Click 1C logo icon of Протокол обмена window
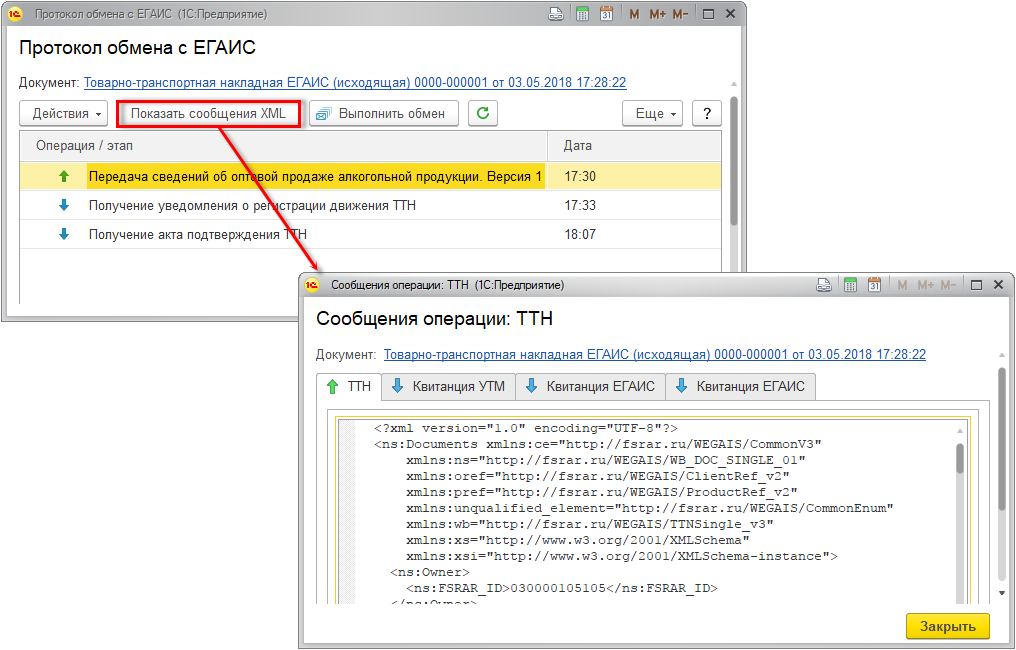This screenshot has width=1016, height=650. coord(15,14)
